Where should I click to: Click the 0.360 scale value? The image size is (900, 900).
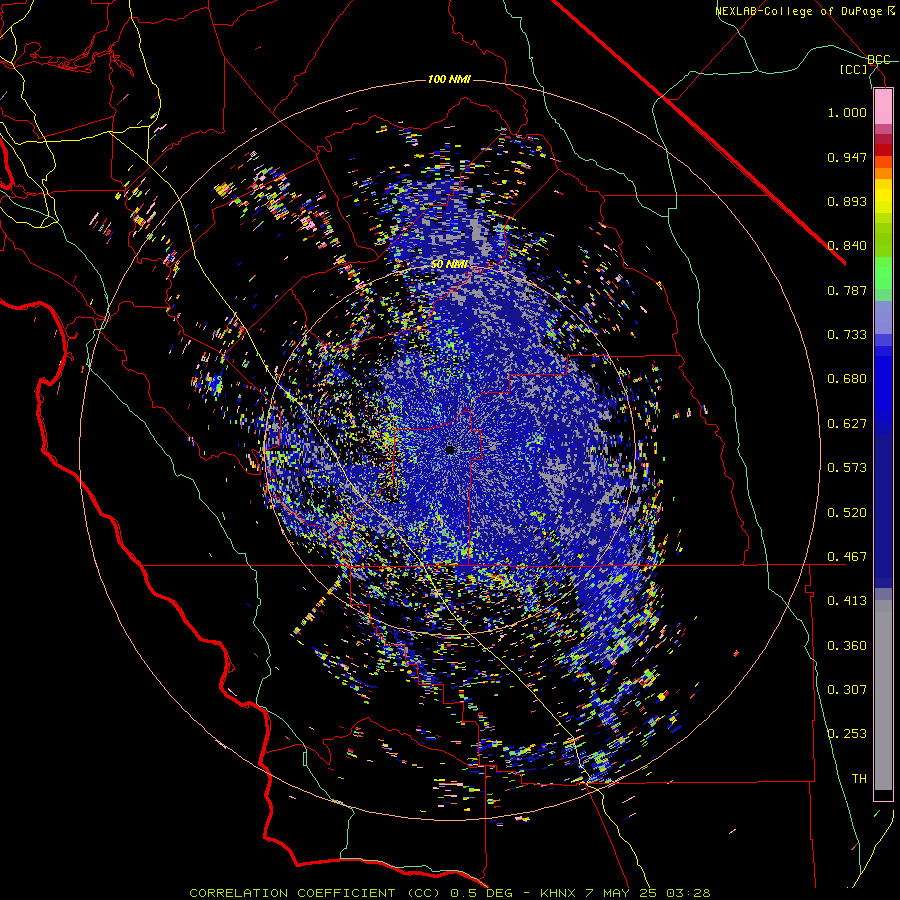point(847,646)
